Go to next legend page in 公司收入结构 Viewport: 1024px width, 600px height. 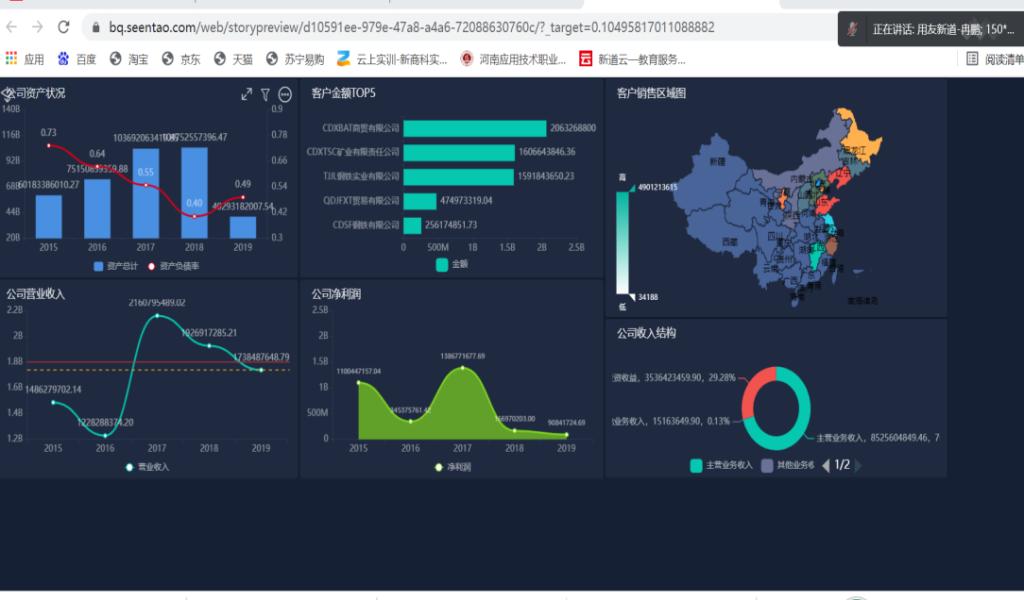[858, 465]
